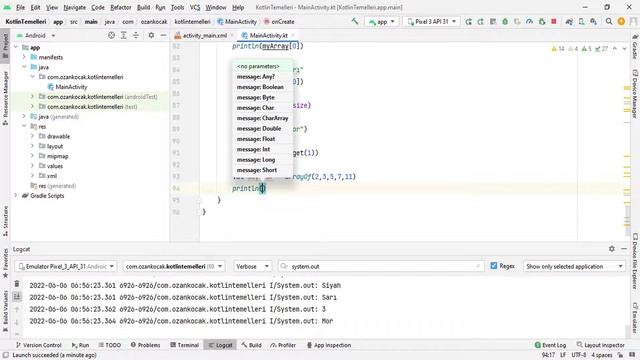Click the Debug app bug icon
The image size is (640, 360).
pos(505,22)
